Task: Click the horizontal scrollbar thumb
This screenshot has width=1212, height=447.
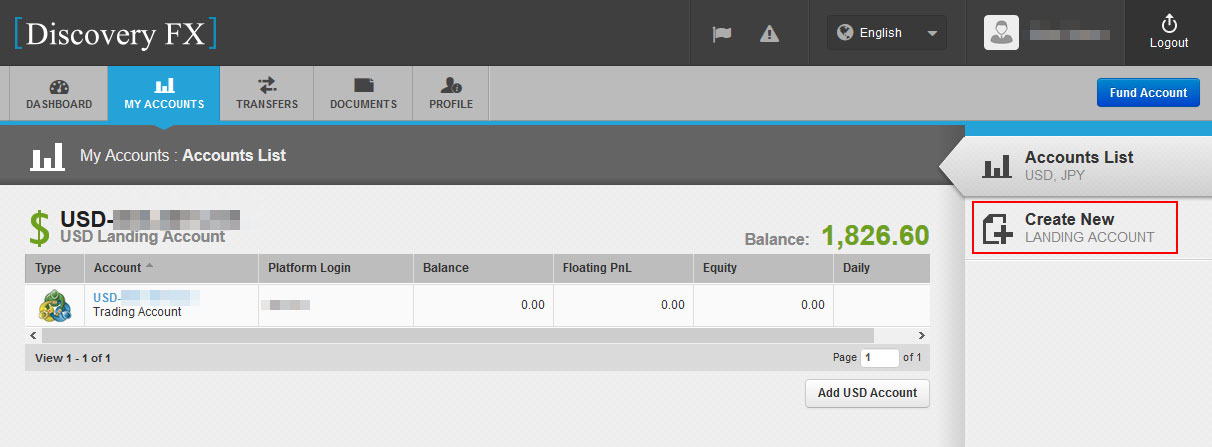Action: click(x=457, y=336)
